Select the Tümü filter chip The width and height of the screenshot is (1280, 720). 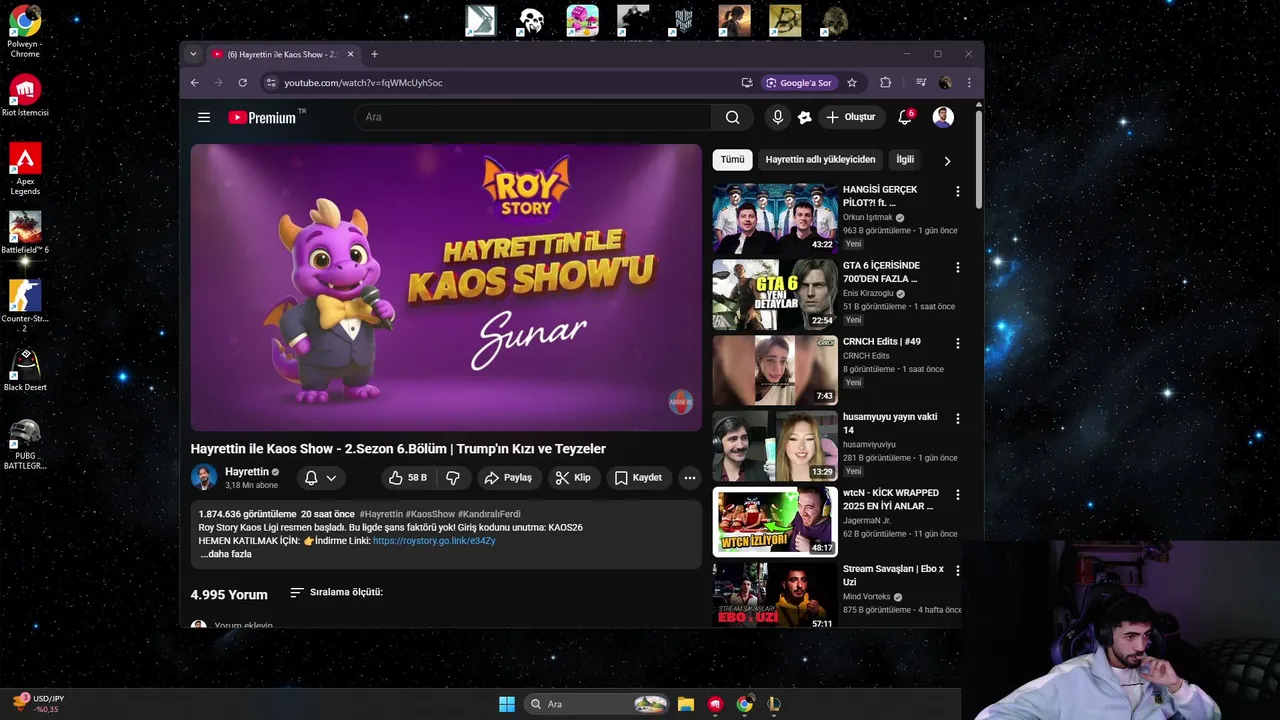coord(733,159)
